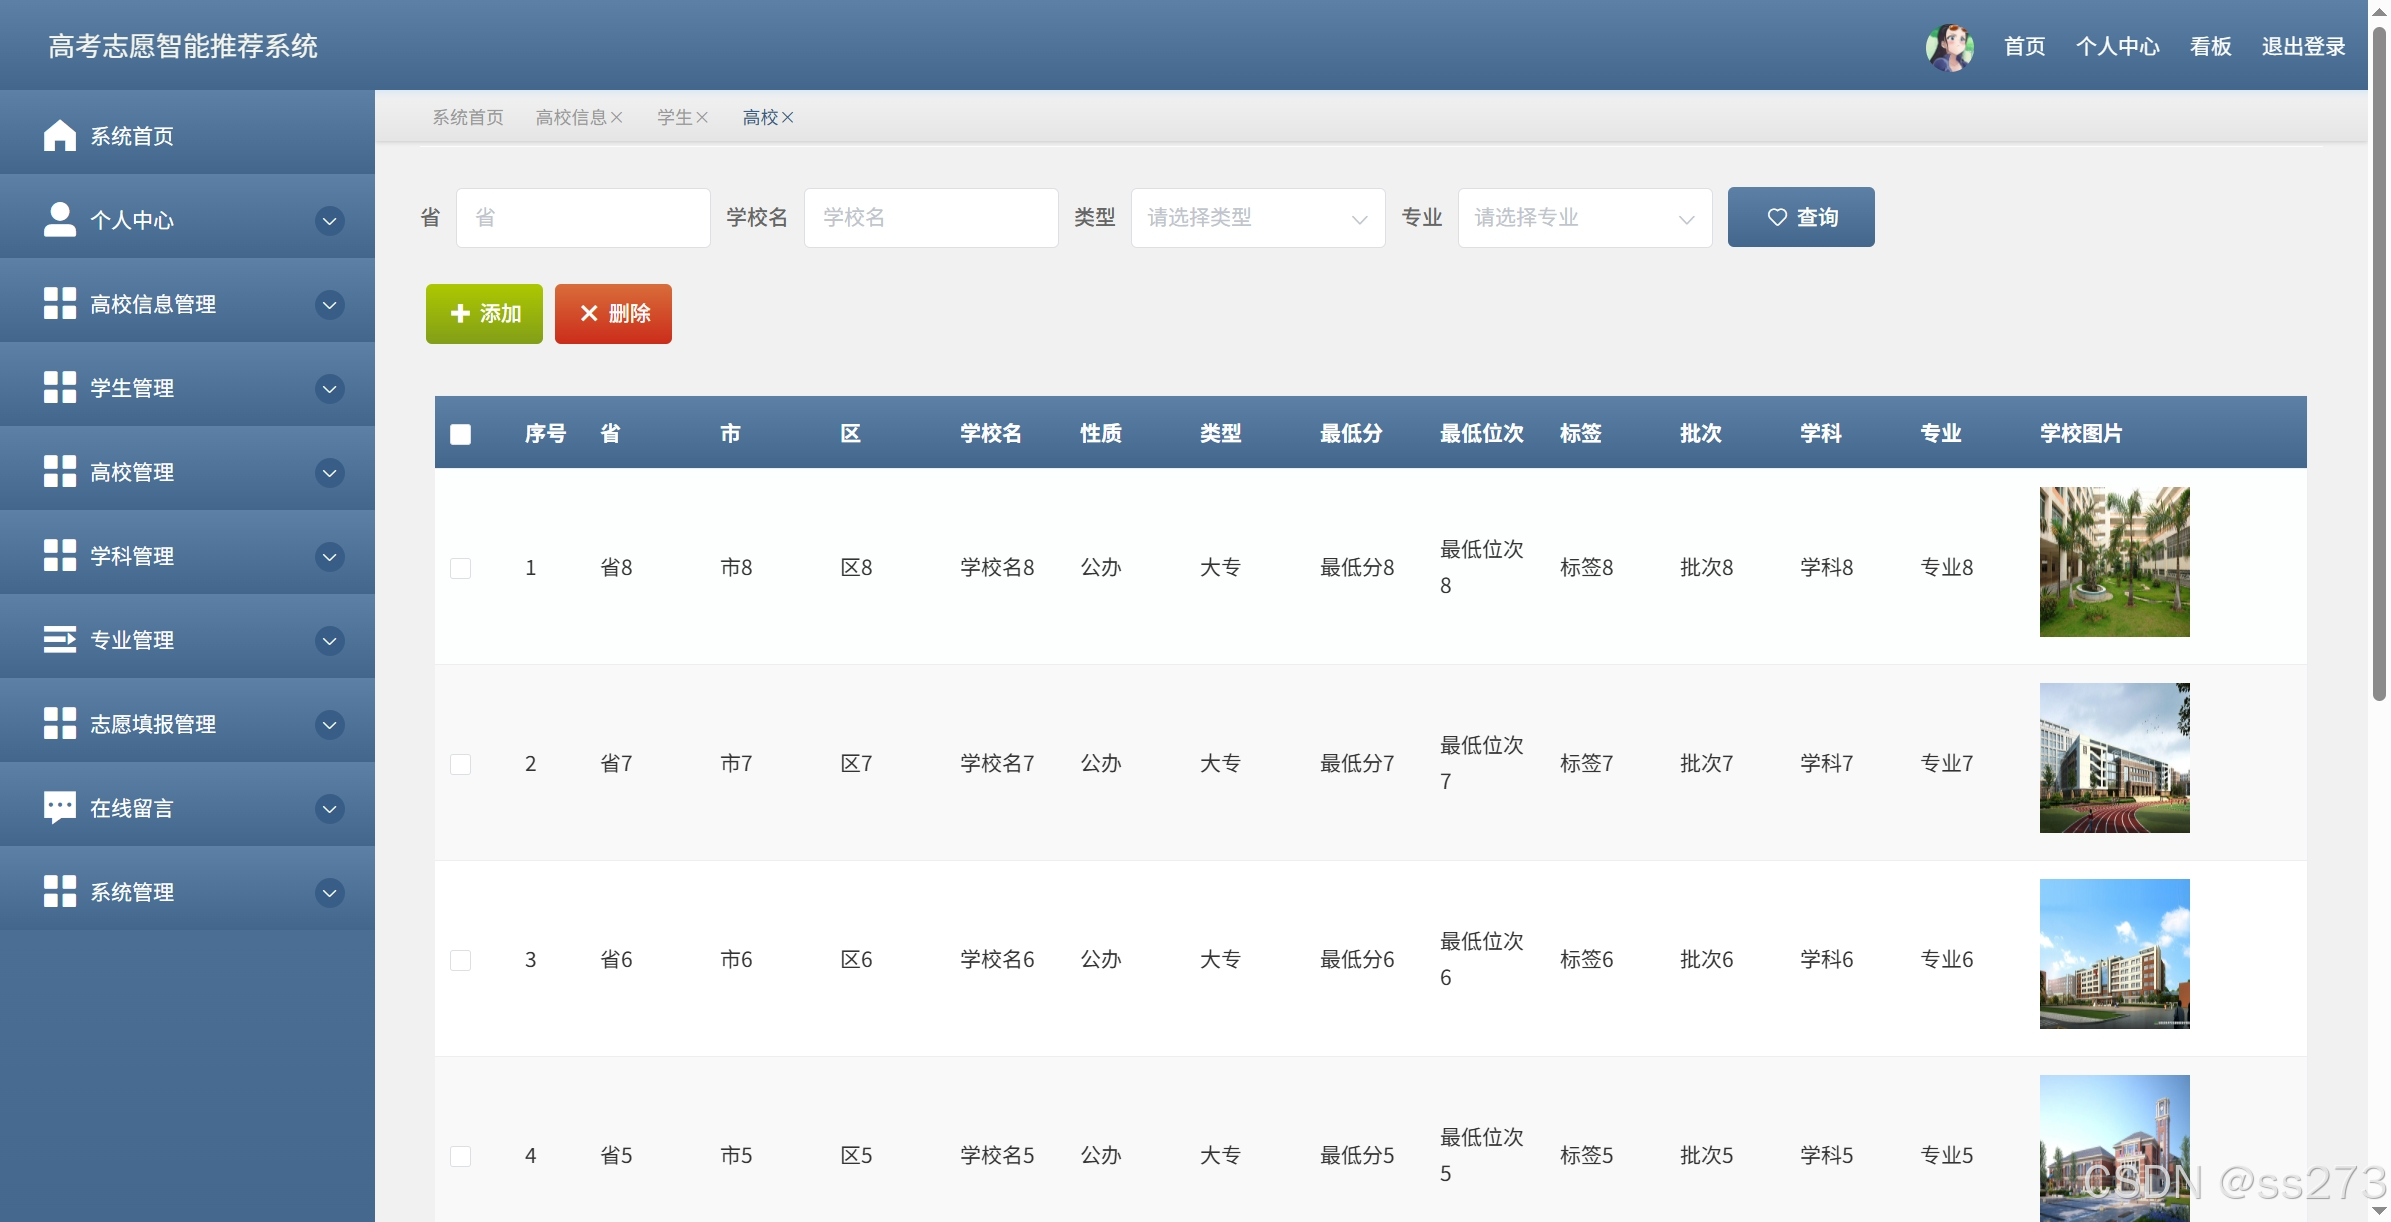Check the checkbox for row 省8

pos(460,568)
